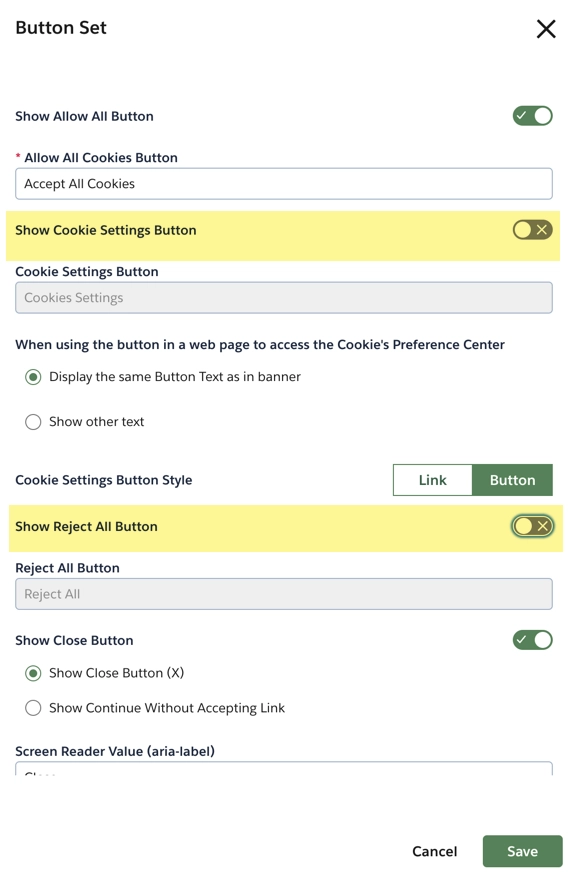The width and height of the screenshot is (582, 884).
Task: Select the 'Show Close Button (X)' option
Action: point(34,671)
